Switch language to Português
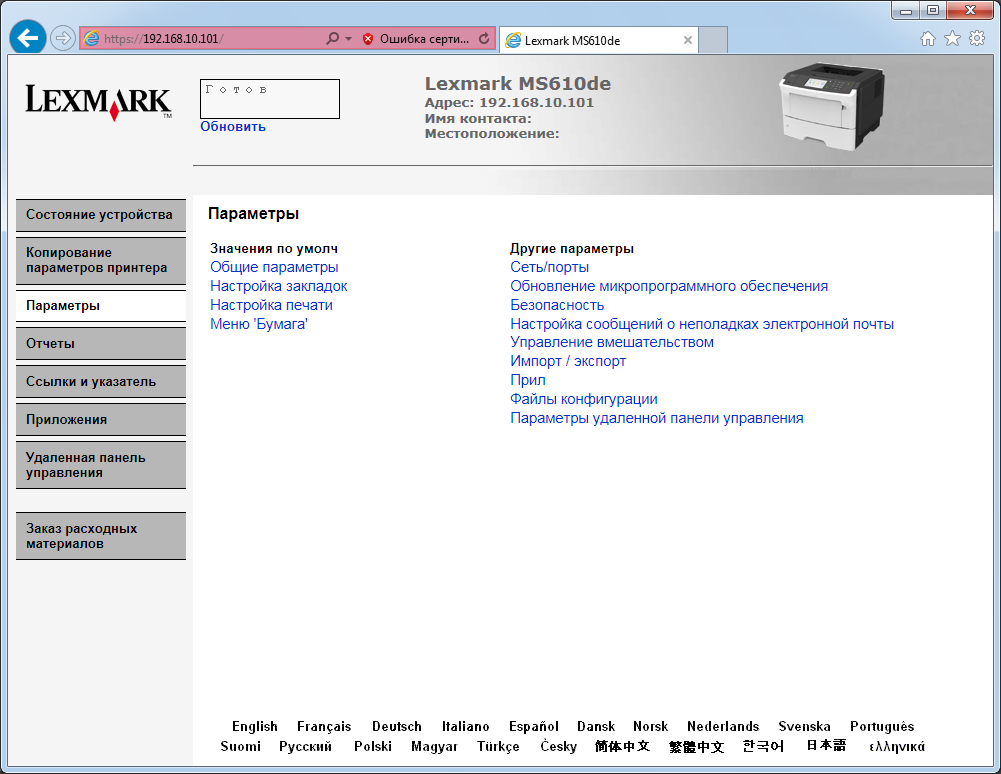The height and width of the screenshot is (774, 1001). [x=882, y=727]
